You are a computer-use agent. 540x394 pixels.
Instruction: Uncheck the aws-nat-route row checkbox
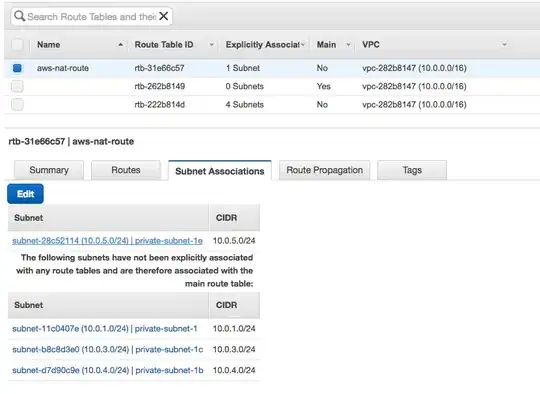(x=17, y=68)
